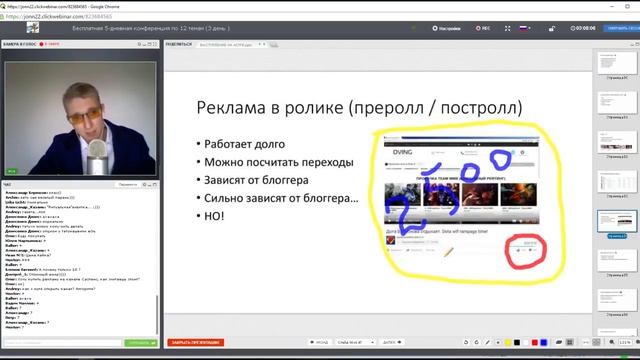The height and width of the screenshot is (360, 640).
Task: Select the first slide thumbnail at top
Action: (x=617, y=63)
